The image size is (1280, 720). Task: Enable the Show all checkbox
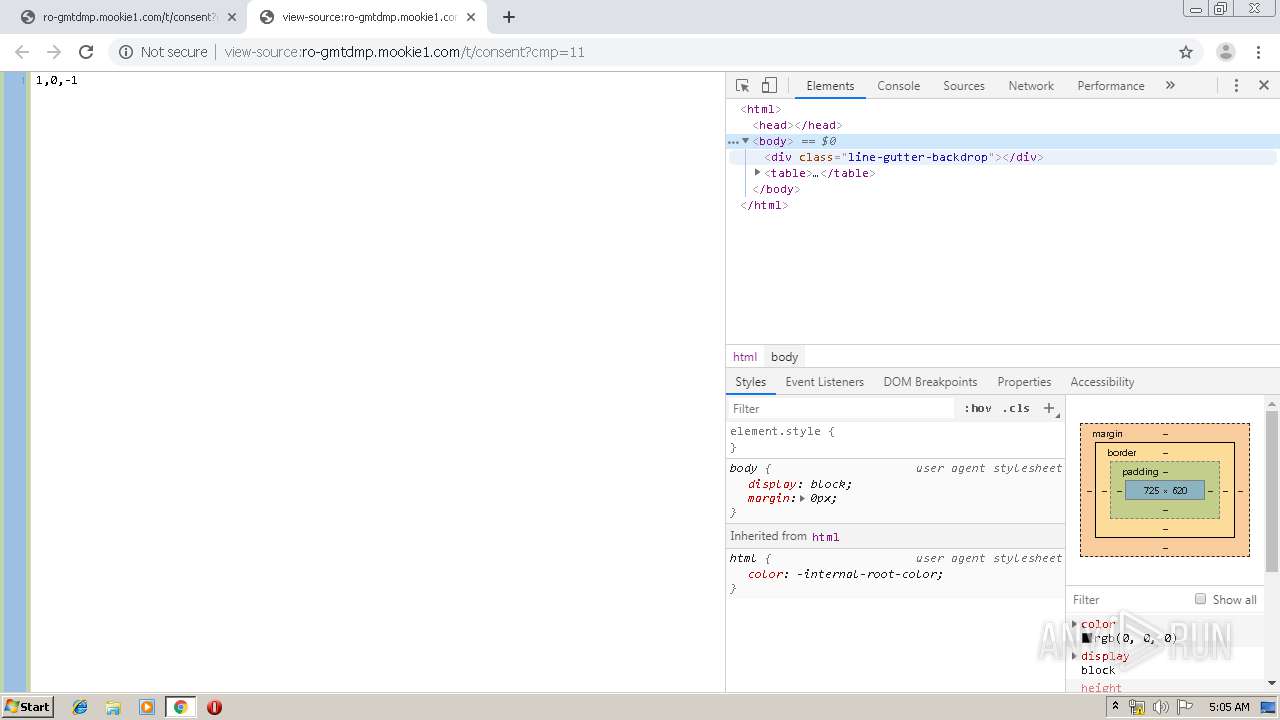(x=1200, y=599)
